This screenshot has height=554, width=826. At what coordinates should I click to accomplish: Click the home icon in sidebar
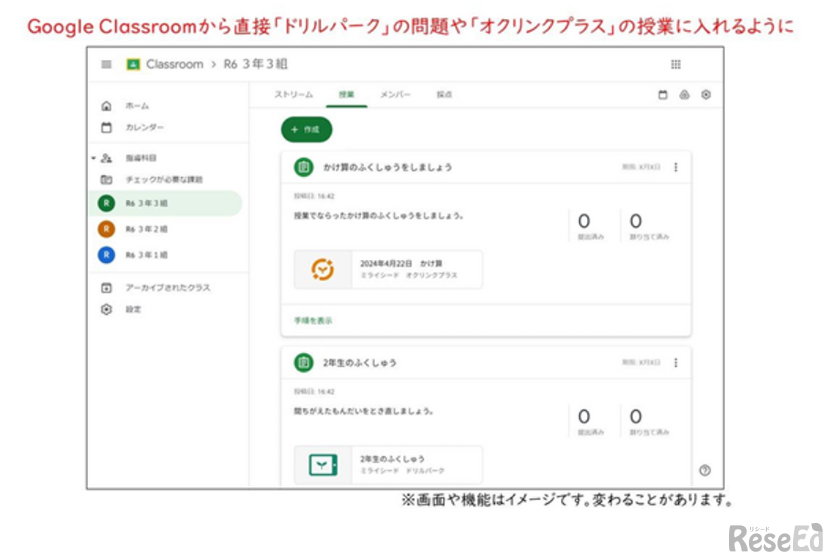pyautogui.click(x=106, y=106)
